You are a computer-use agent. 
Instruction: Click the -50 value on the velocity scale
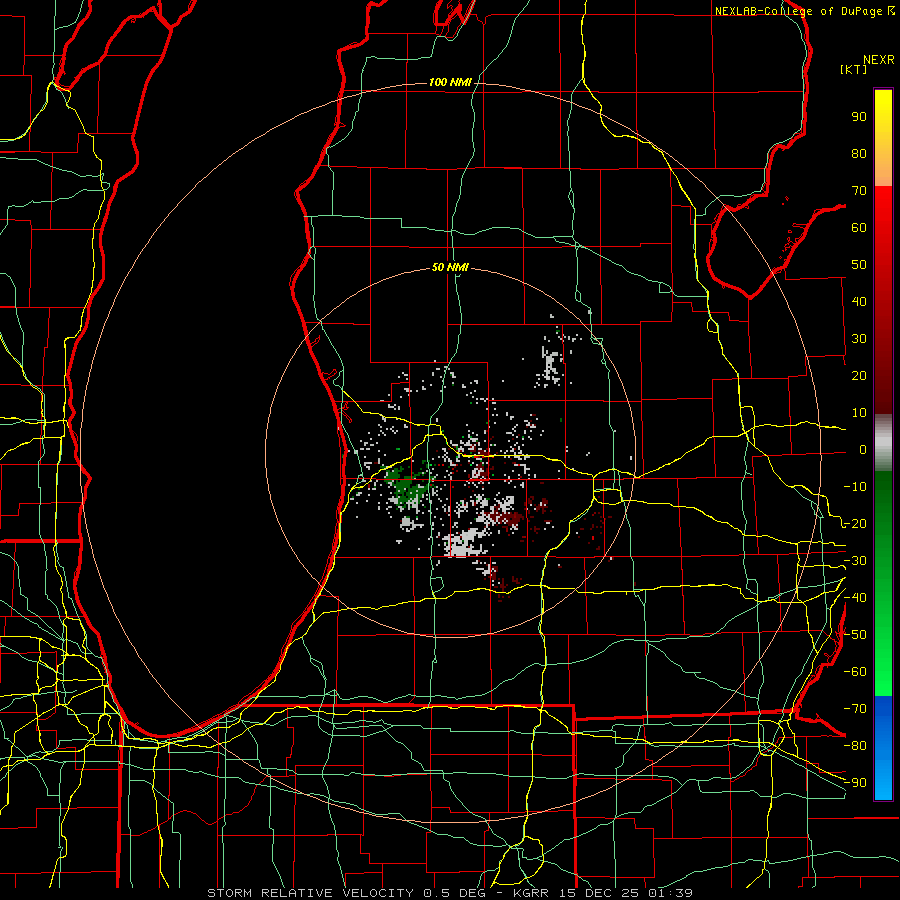click(x=855, y=635)
